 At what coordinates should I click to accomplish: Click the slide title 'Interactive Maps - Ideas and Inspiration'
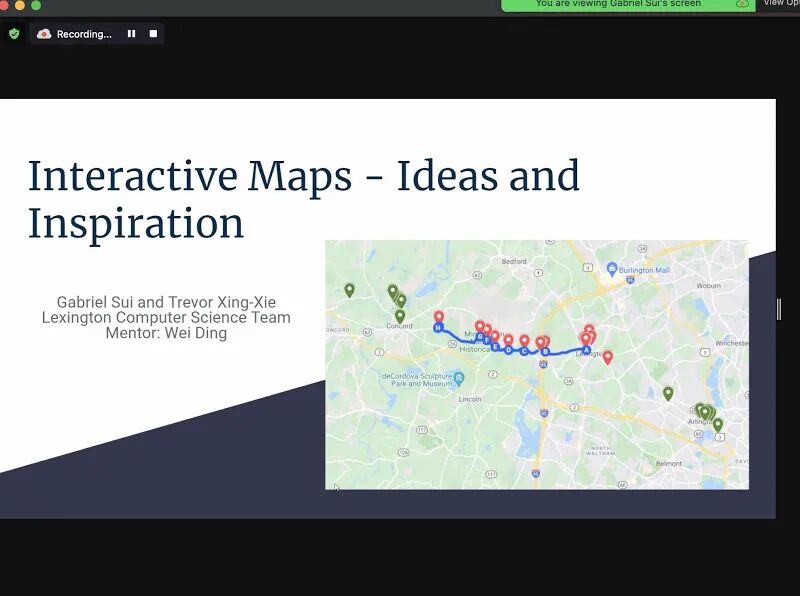tap(304, 199)
